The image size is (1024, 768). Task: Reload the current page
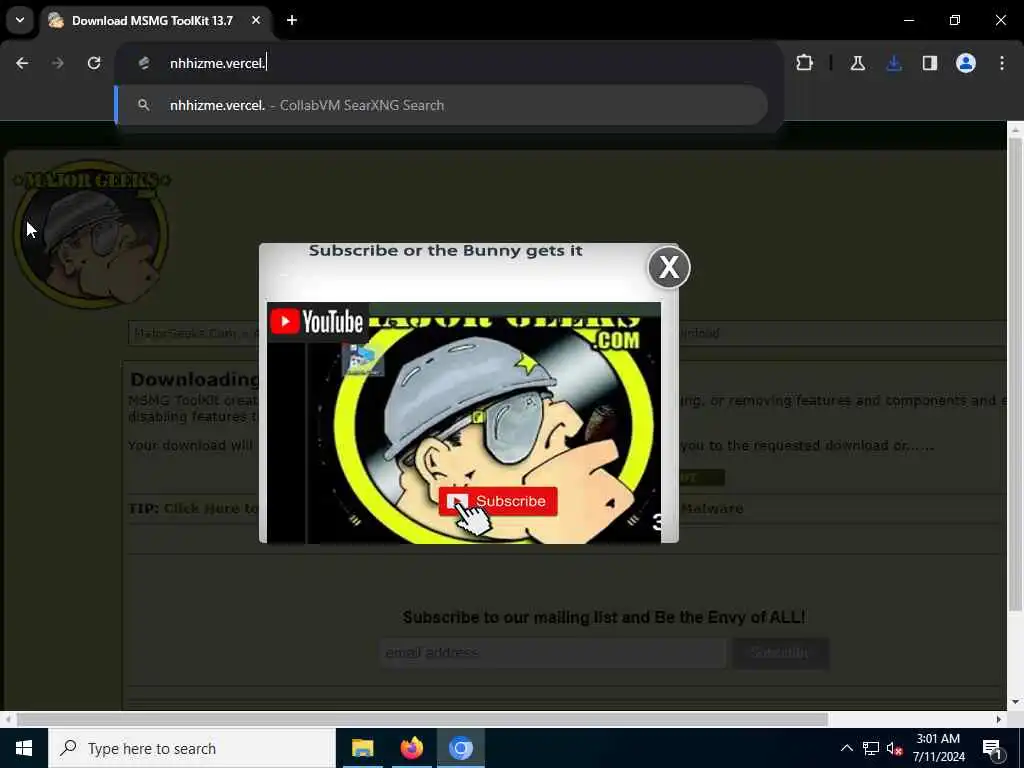[94, 63]
